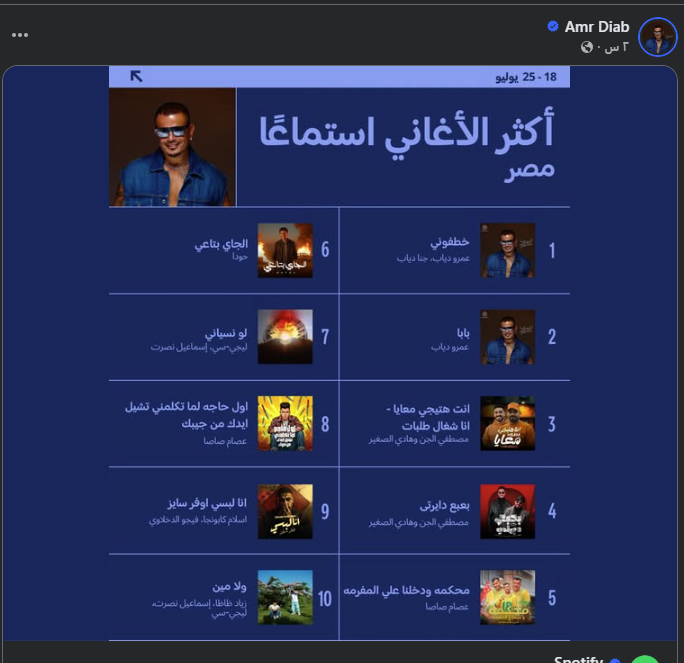Click the song 6 album cover 'الجاي بتاعي'

click(x=285, y=250)
